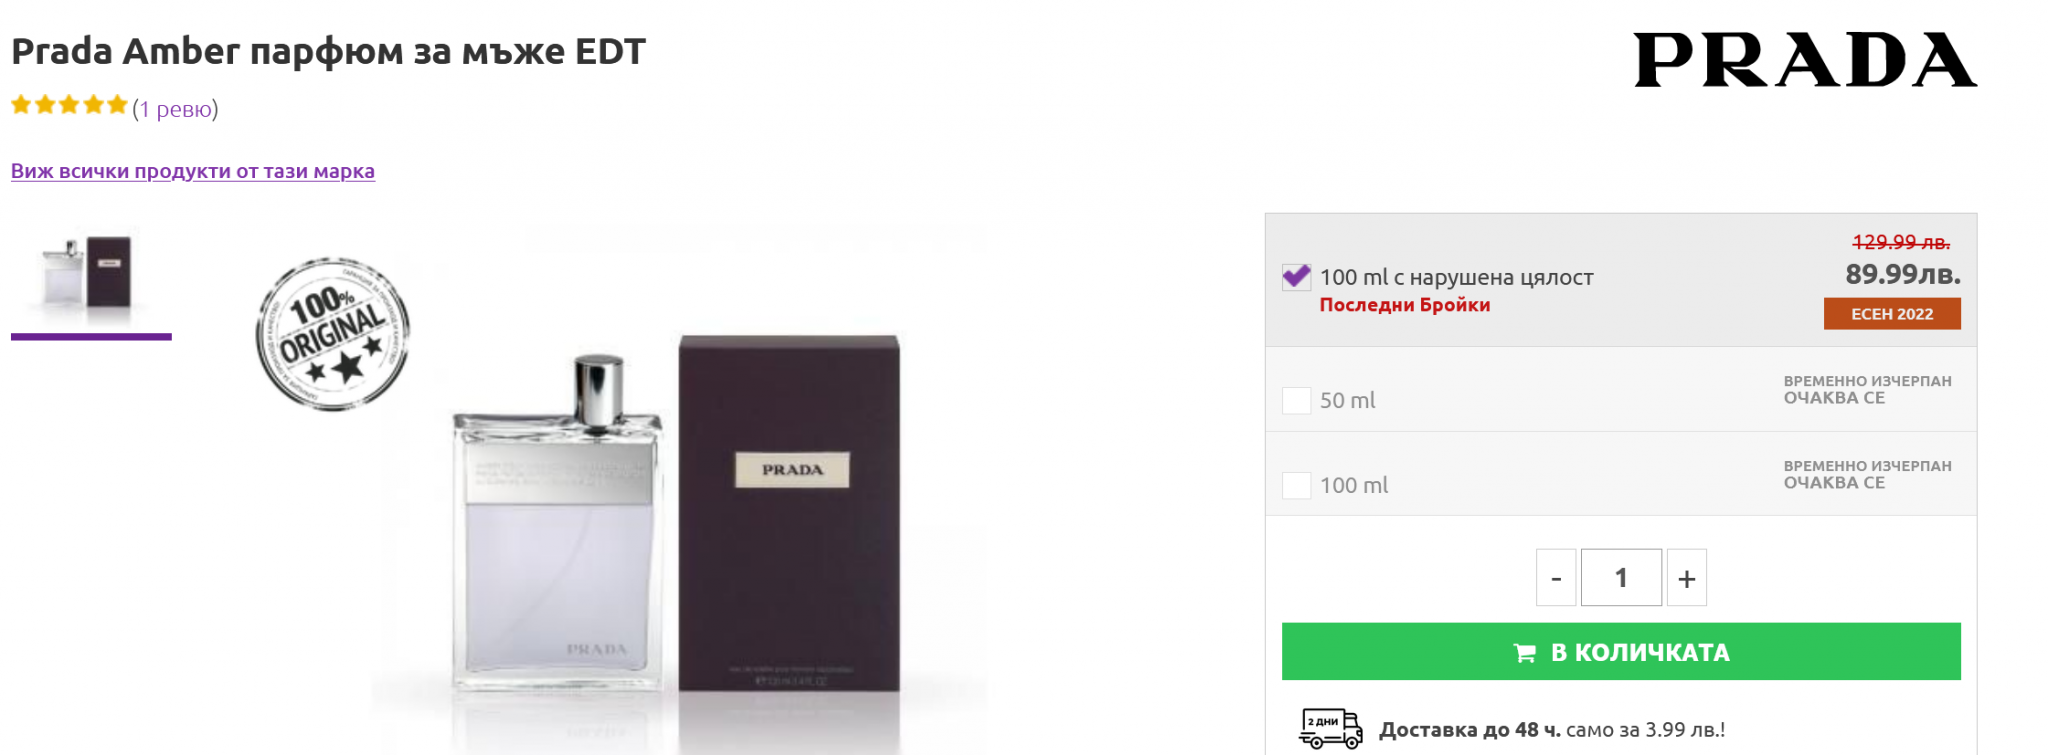2048x755 pixels.
Task: Open Виж всички продукти от тази марка link
Action: tap(193, 171)
